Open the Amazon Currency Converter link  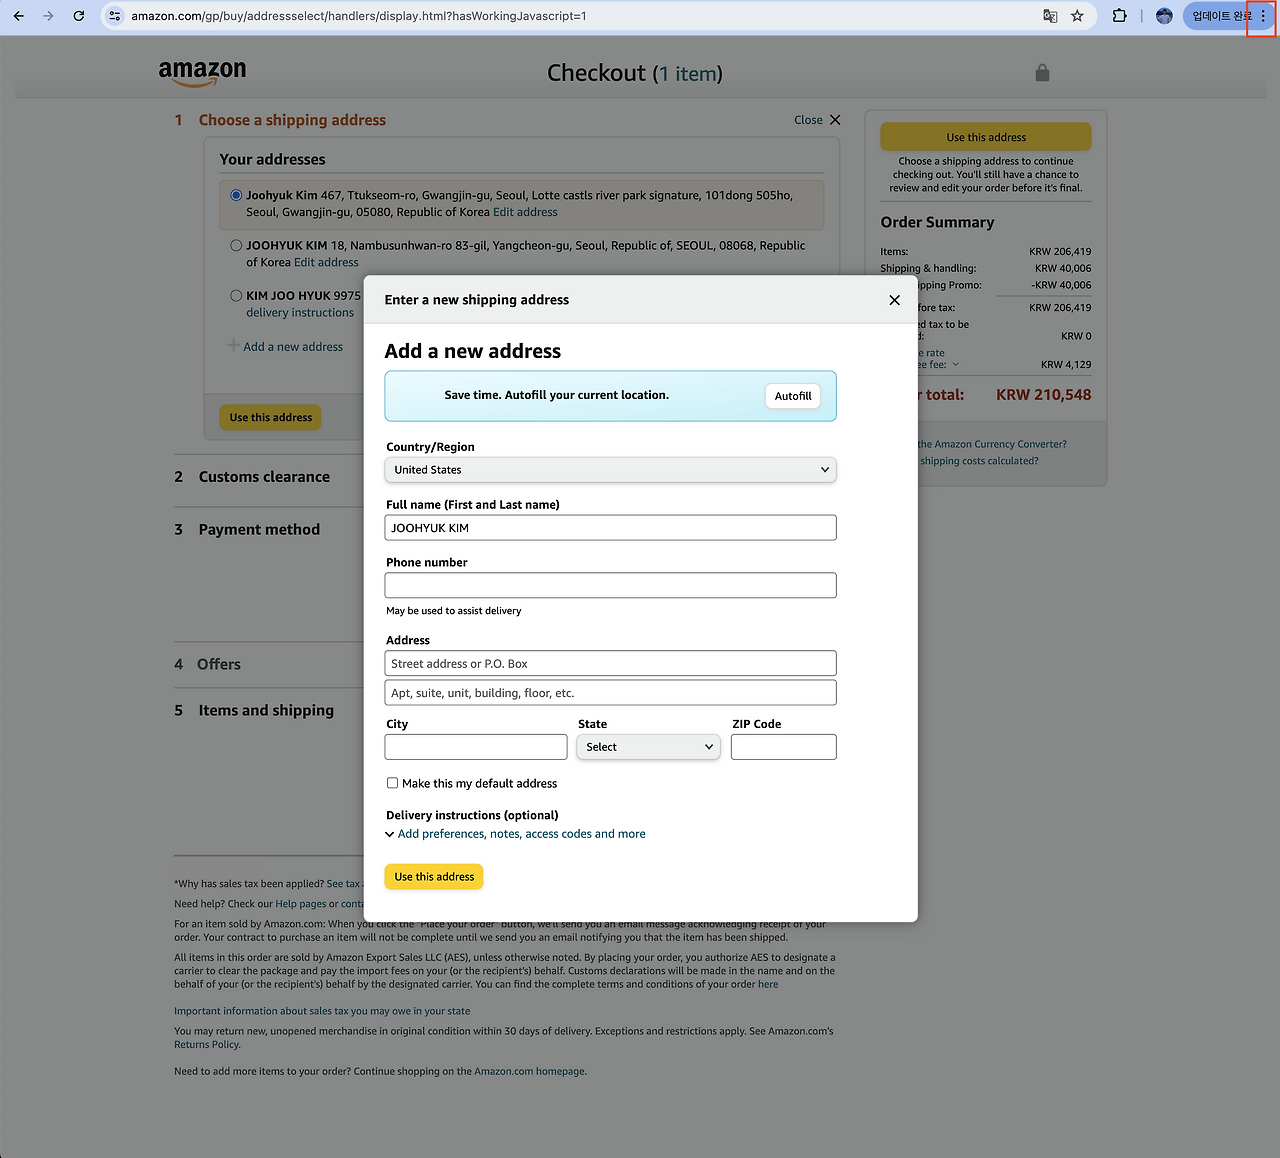pyautogui.click(x=992, y=444)
